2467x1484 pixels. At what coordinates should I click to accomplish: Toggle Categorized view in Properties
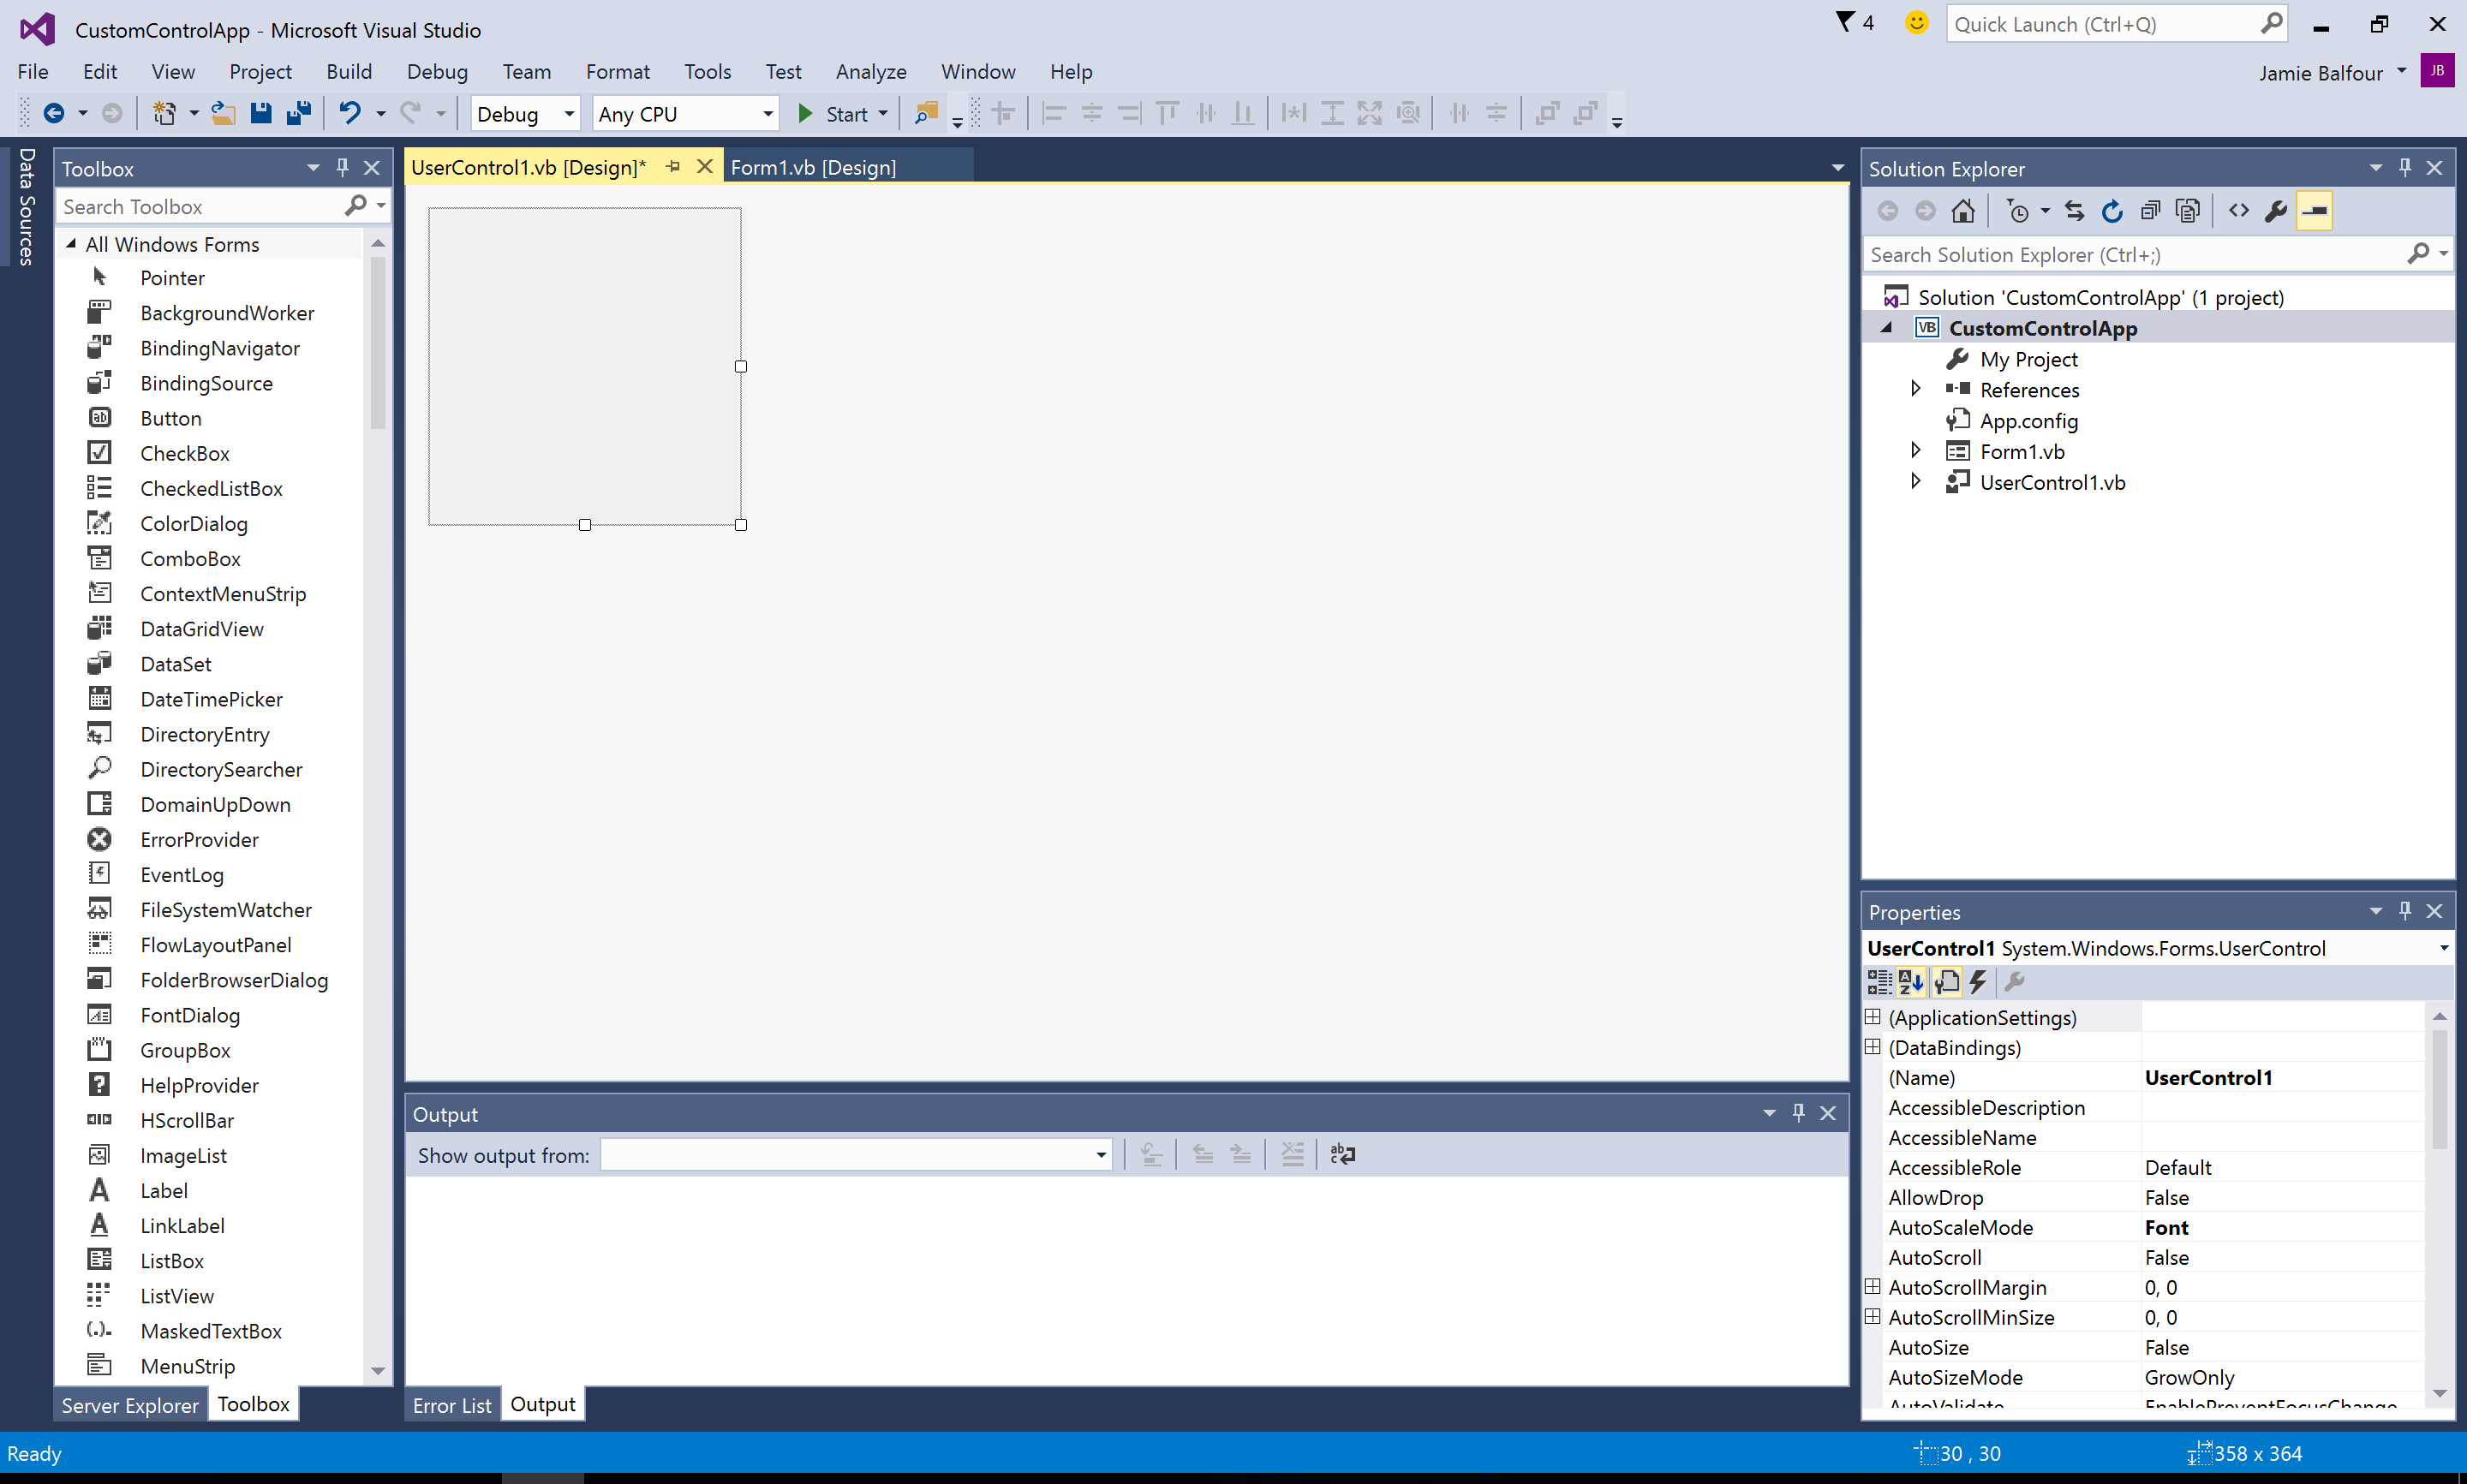click(1879, 982)
